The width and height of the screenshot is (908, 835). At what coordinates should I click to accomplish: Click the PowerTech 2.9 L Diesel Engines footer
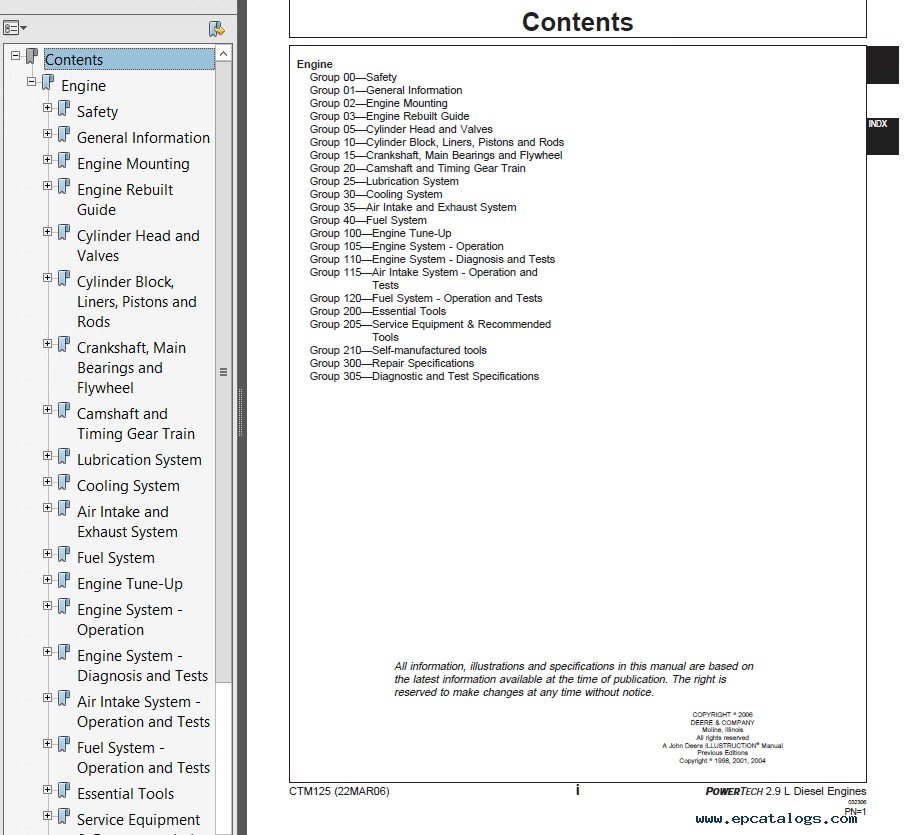pyautogui.click(x=786, y=791)
